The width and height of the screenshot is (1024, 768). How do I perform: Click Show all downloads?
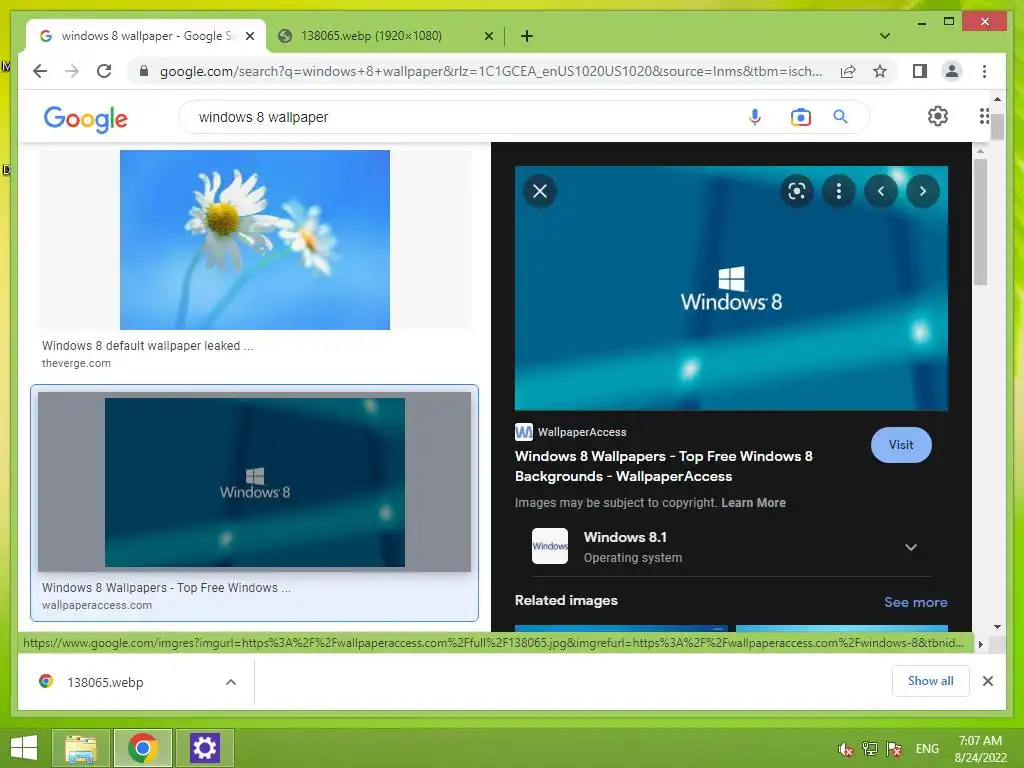(x=930, y=681)
